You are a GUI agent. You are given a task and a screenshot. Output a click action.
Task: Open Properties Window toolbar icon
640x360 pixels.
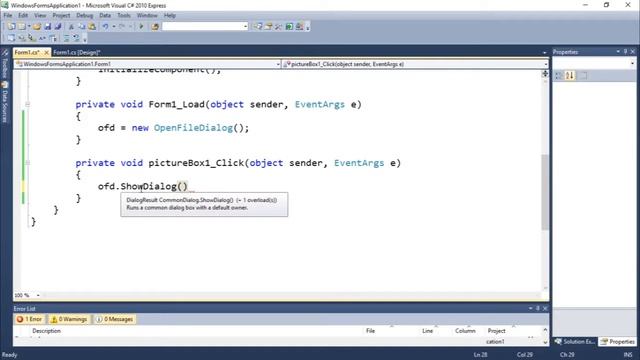(269, 27)
